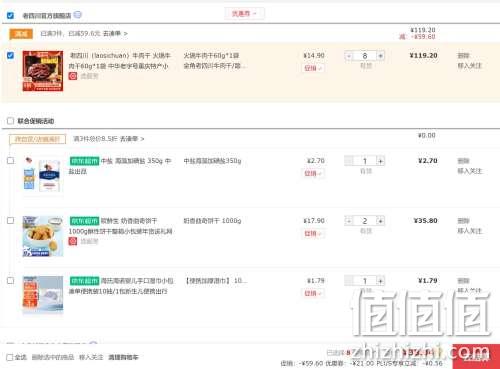The image size is (500, 369).
Task: Check the 350g salt item checkbox
Action: tap(10, 161)
